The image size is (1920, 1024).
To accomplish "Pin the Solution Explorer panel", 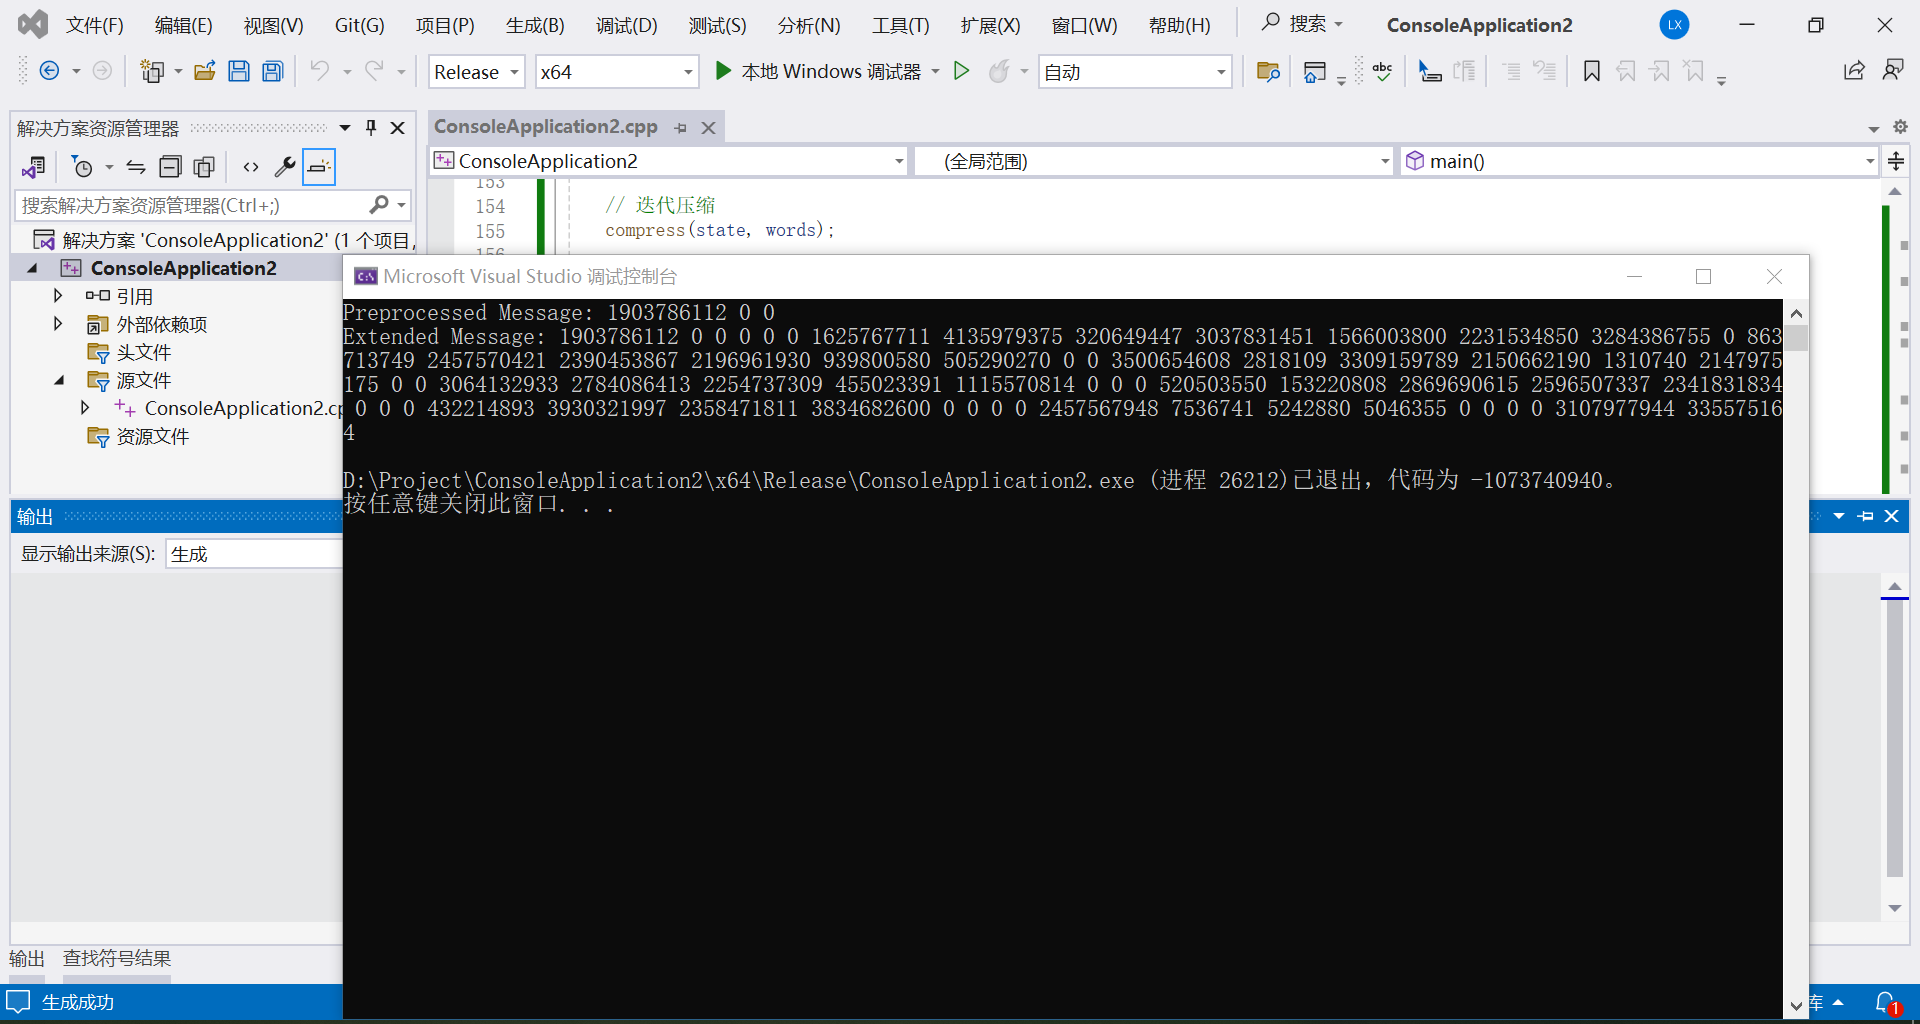I will tap(370, 127).
